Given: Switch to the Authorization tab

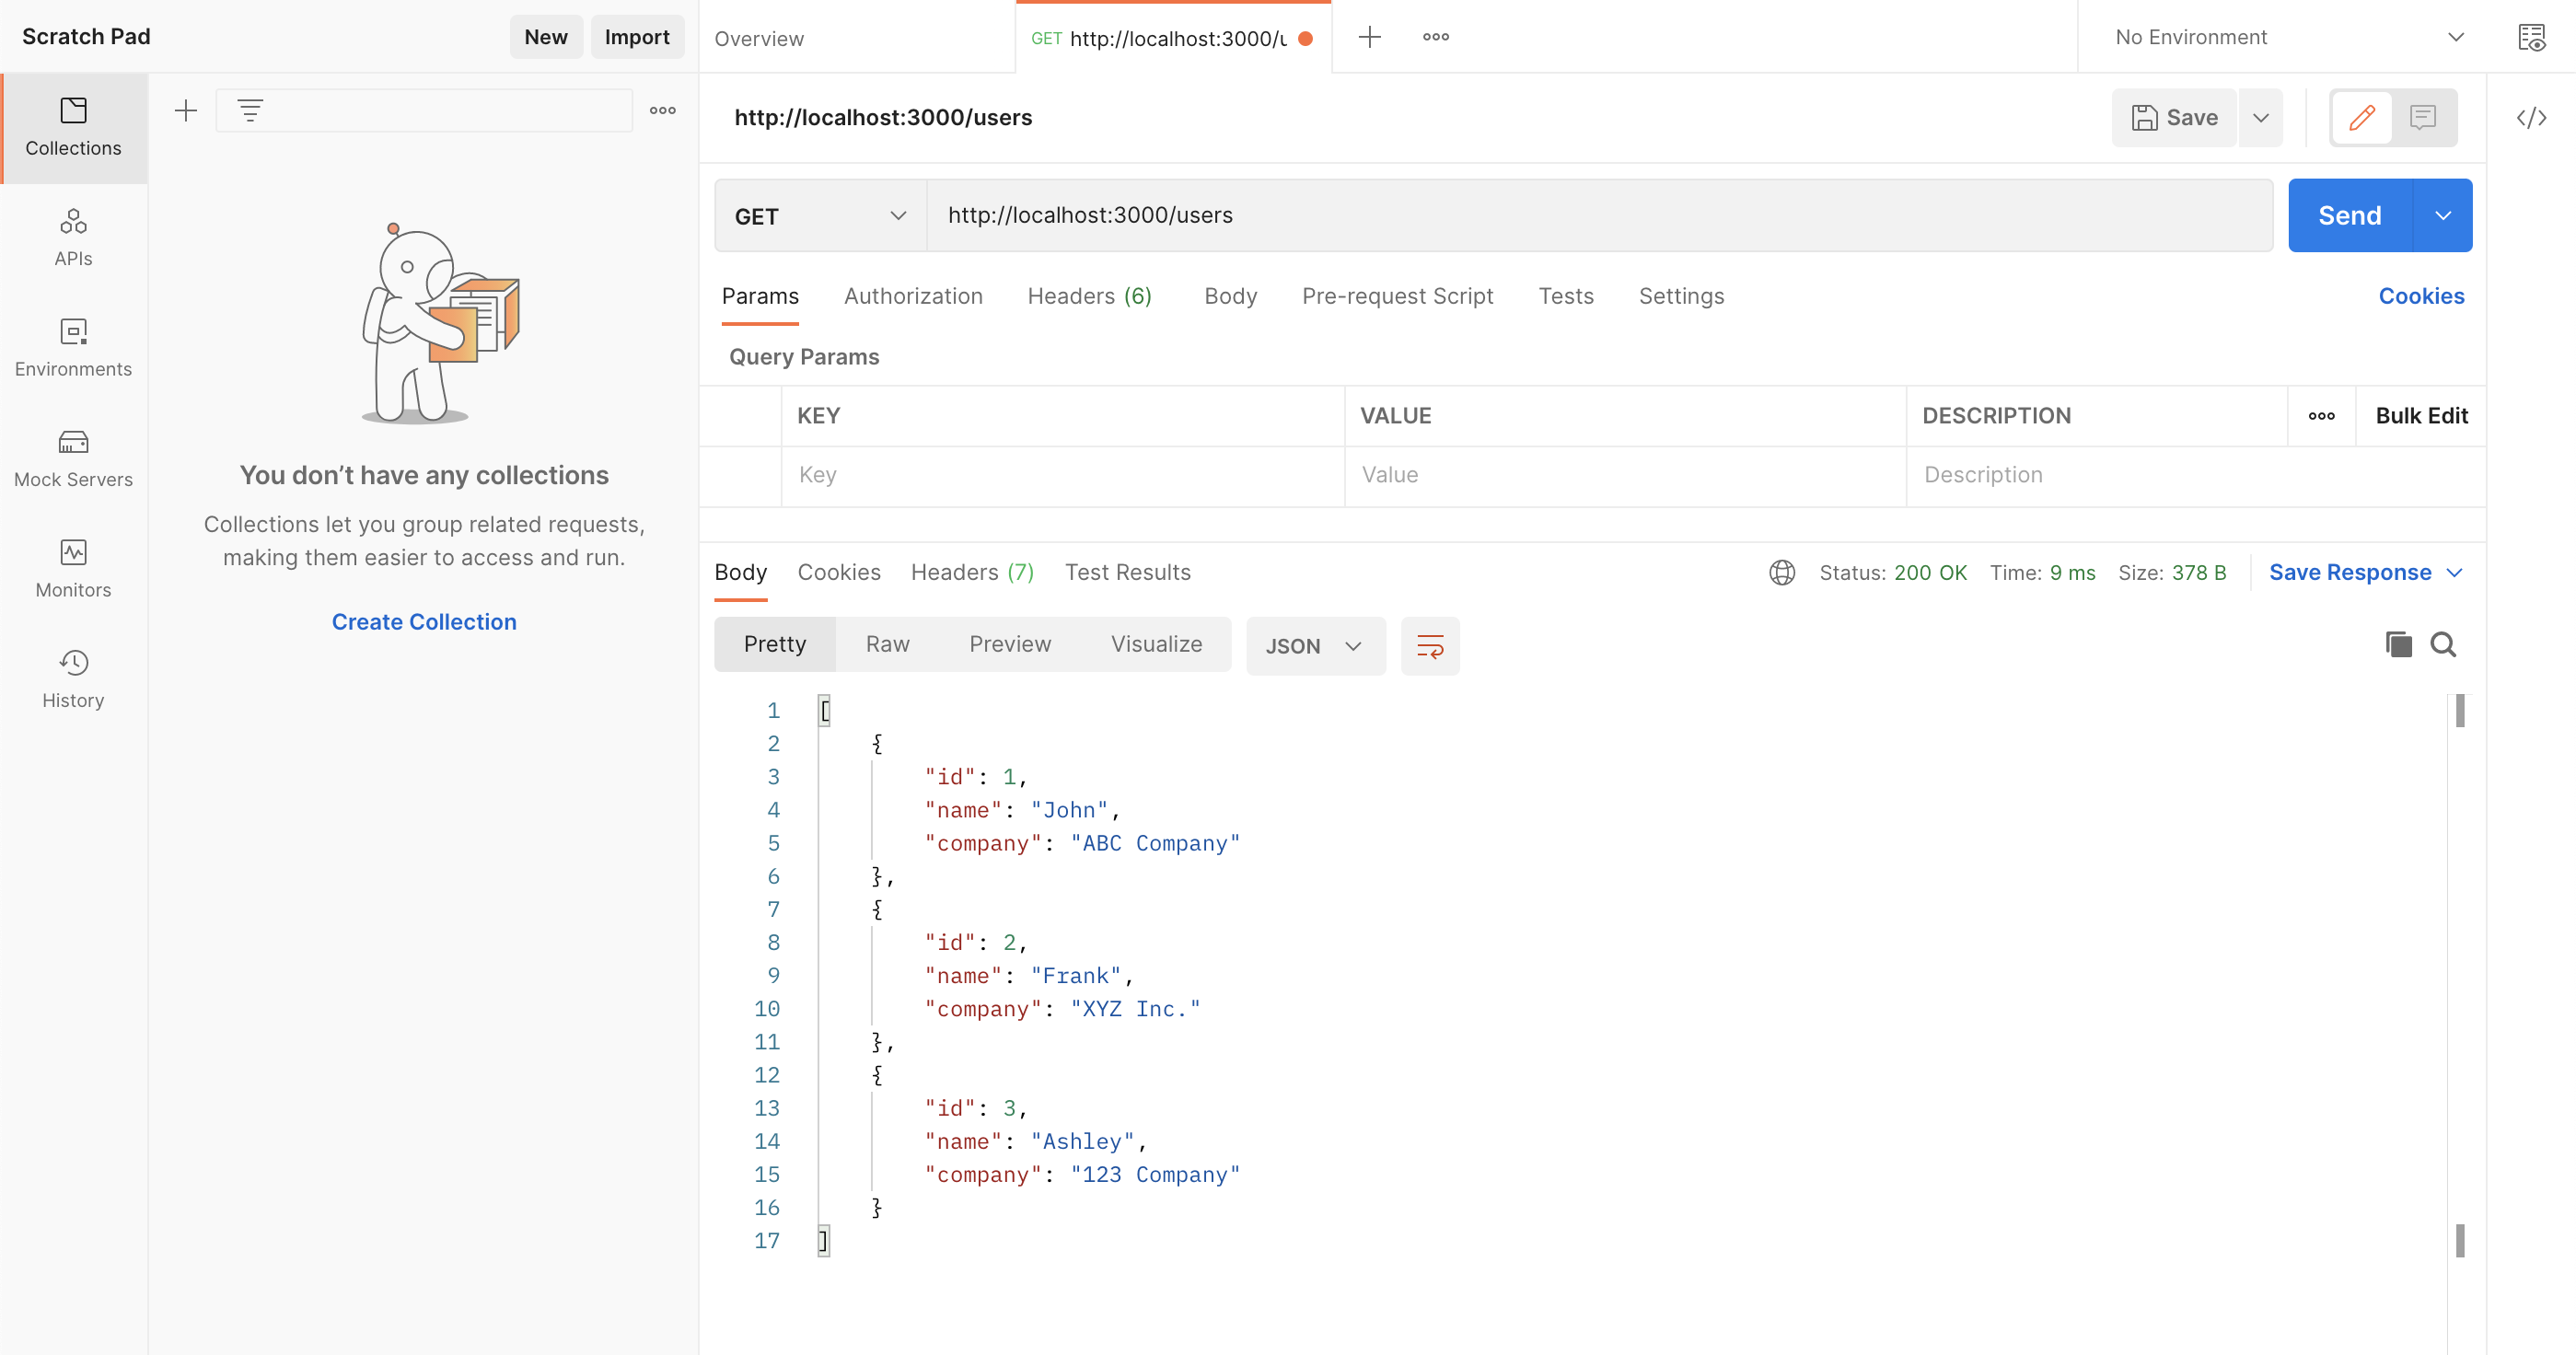Looking at the screenshot, I should (913, 296).
